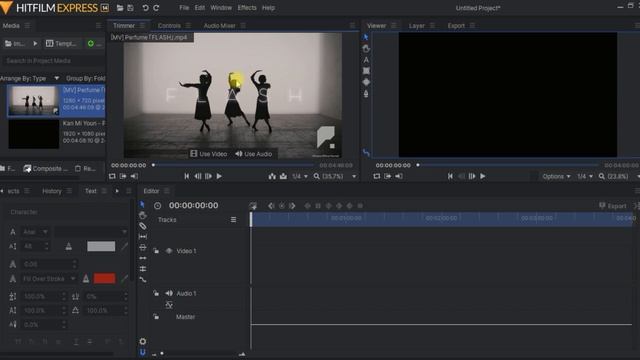Mute the Audio 1 track speaker
Image resolution: width=640 pixels, height=360 pixels.
pyautogui.click(x=169, y=293)
